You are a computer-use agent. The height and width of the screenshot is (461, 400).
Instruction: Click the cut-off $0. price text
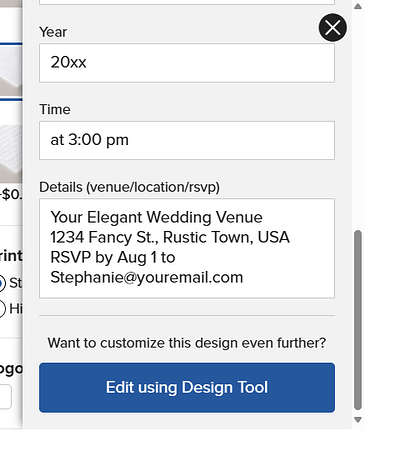point(11,194)
